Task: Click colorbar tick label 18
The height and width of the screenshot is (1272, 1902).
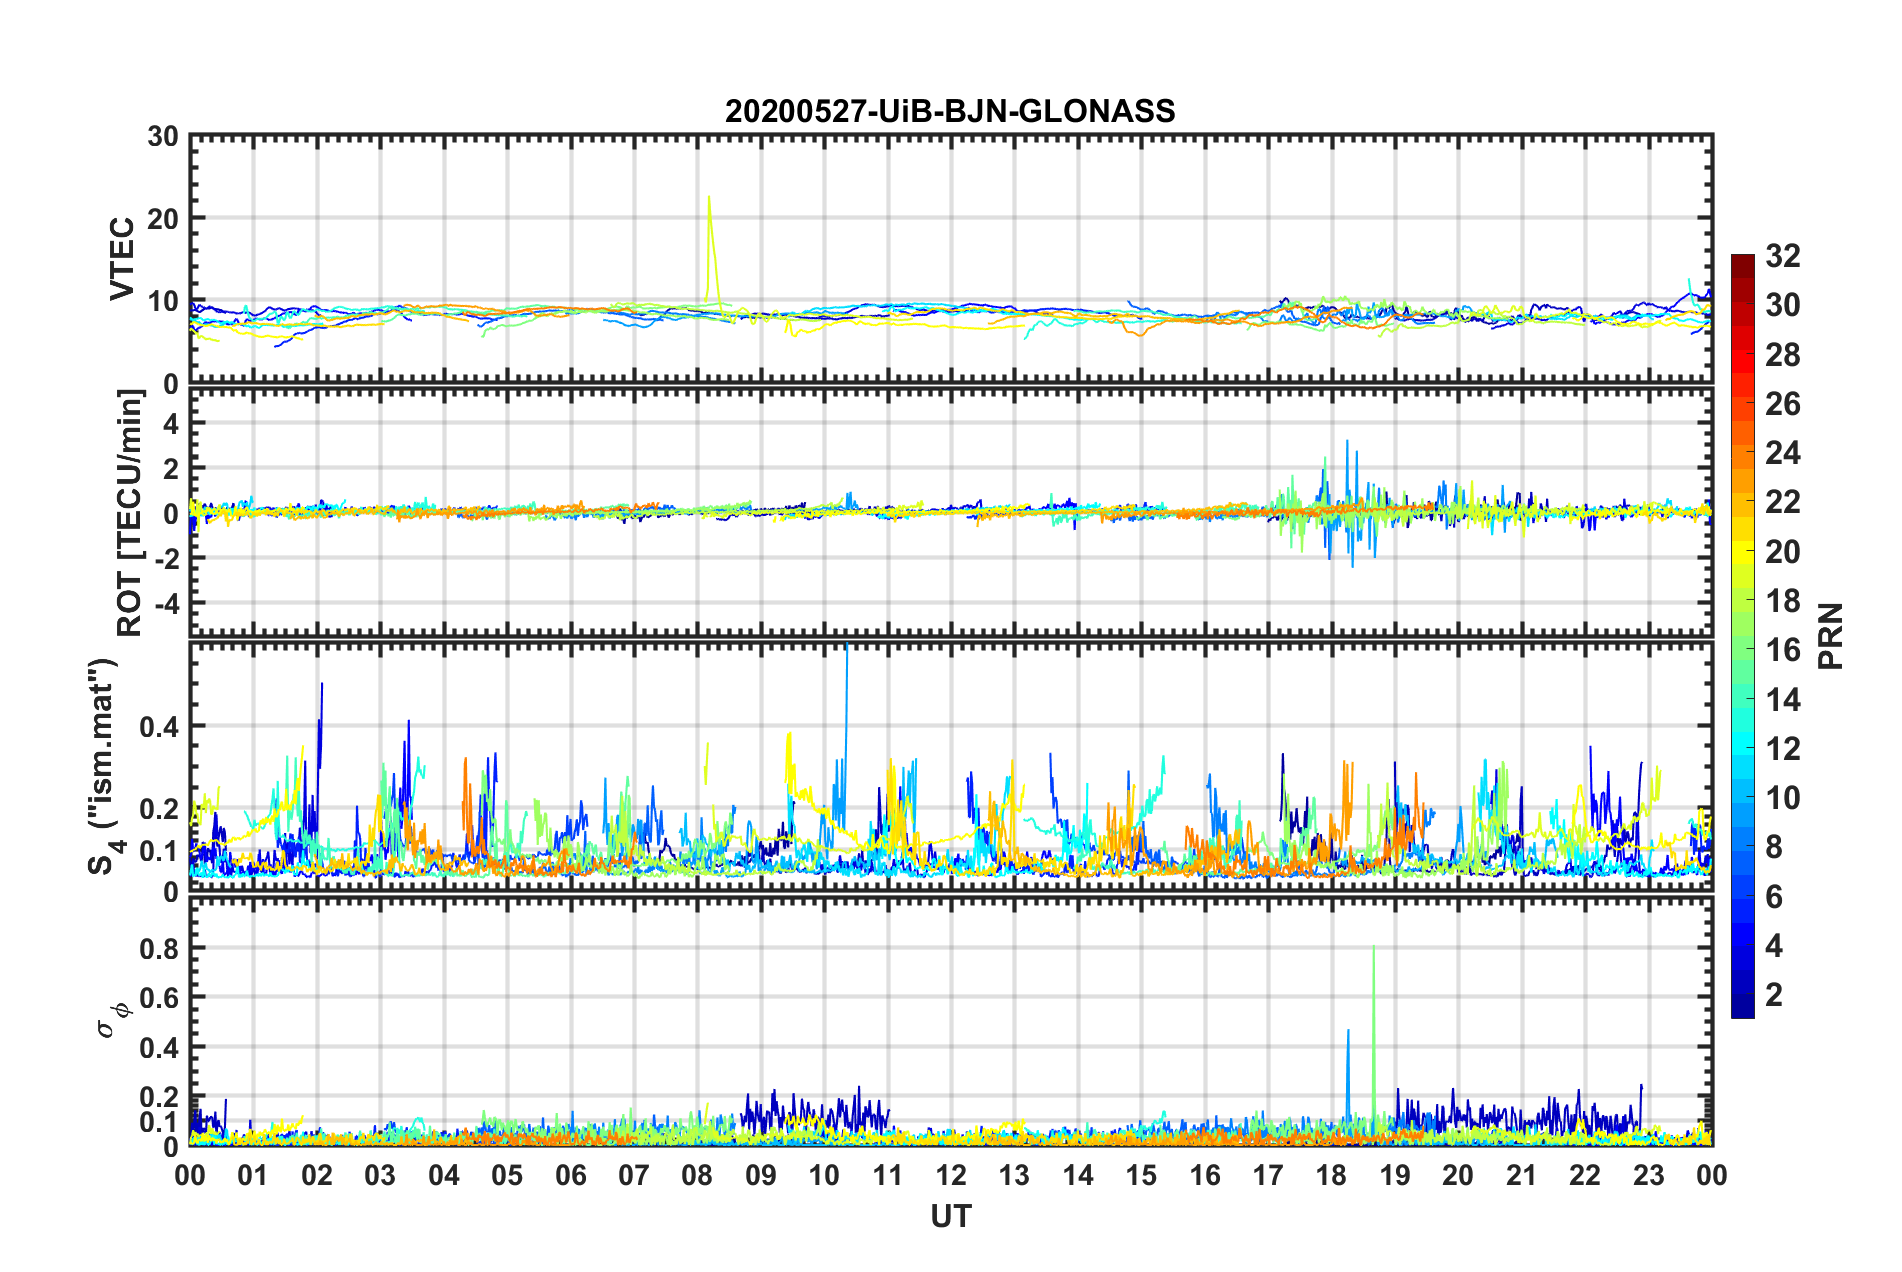Action: click(x=1783, y=601)
